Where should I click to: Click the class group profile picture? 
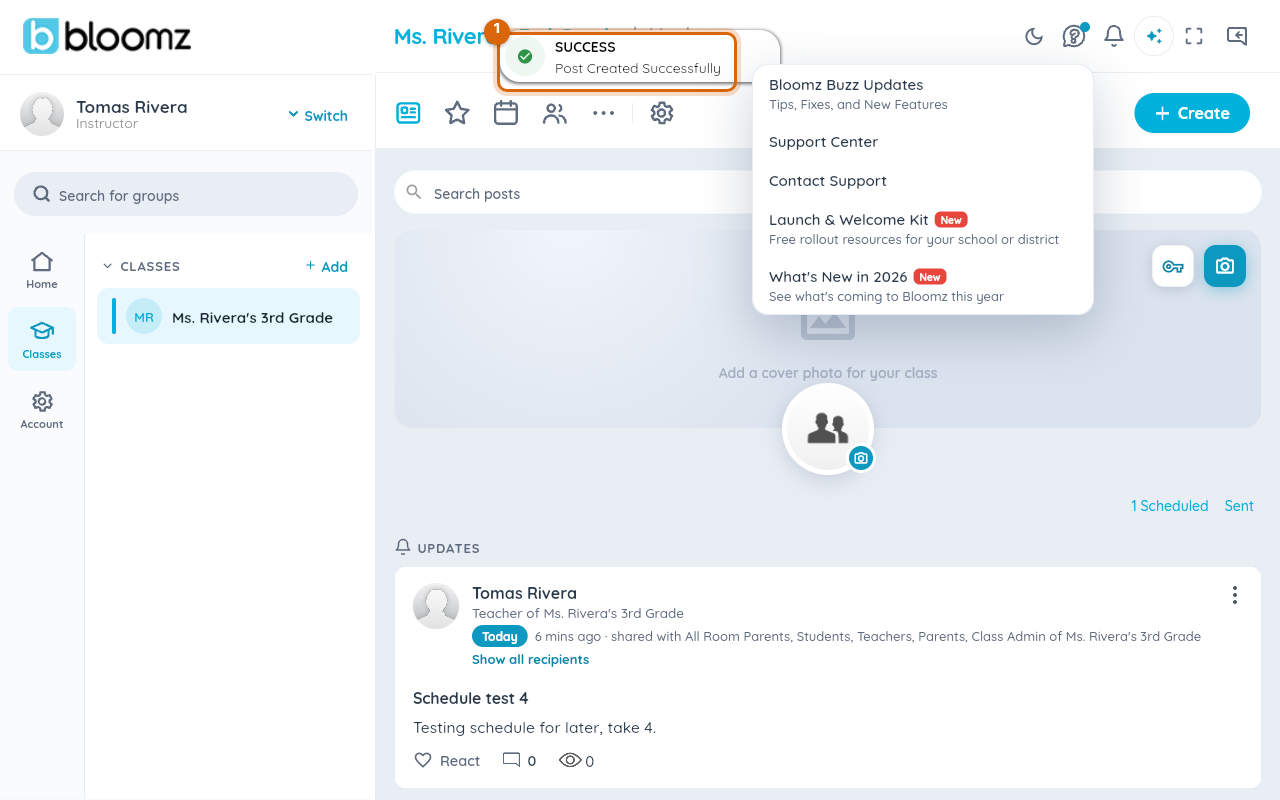(828, 428)
